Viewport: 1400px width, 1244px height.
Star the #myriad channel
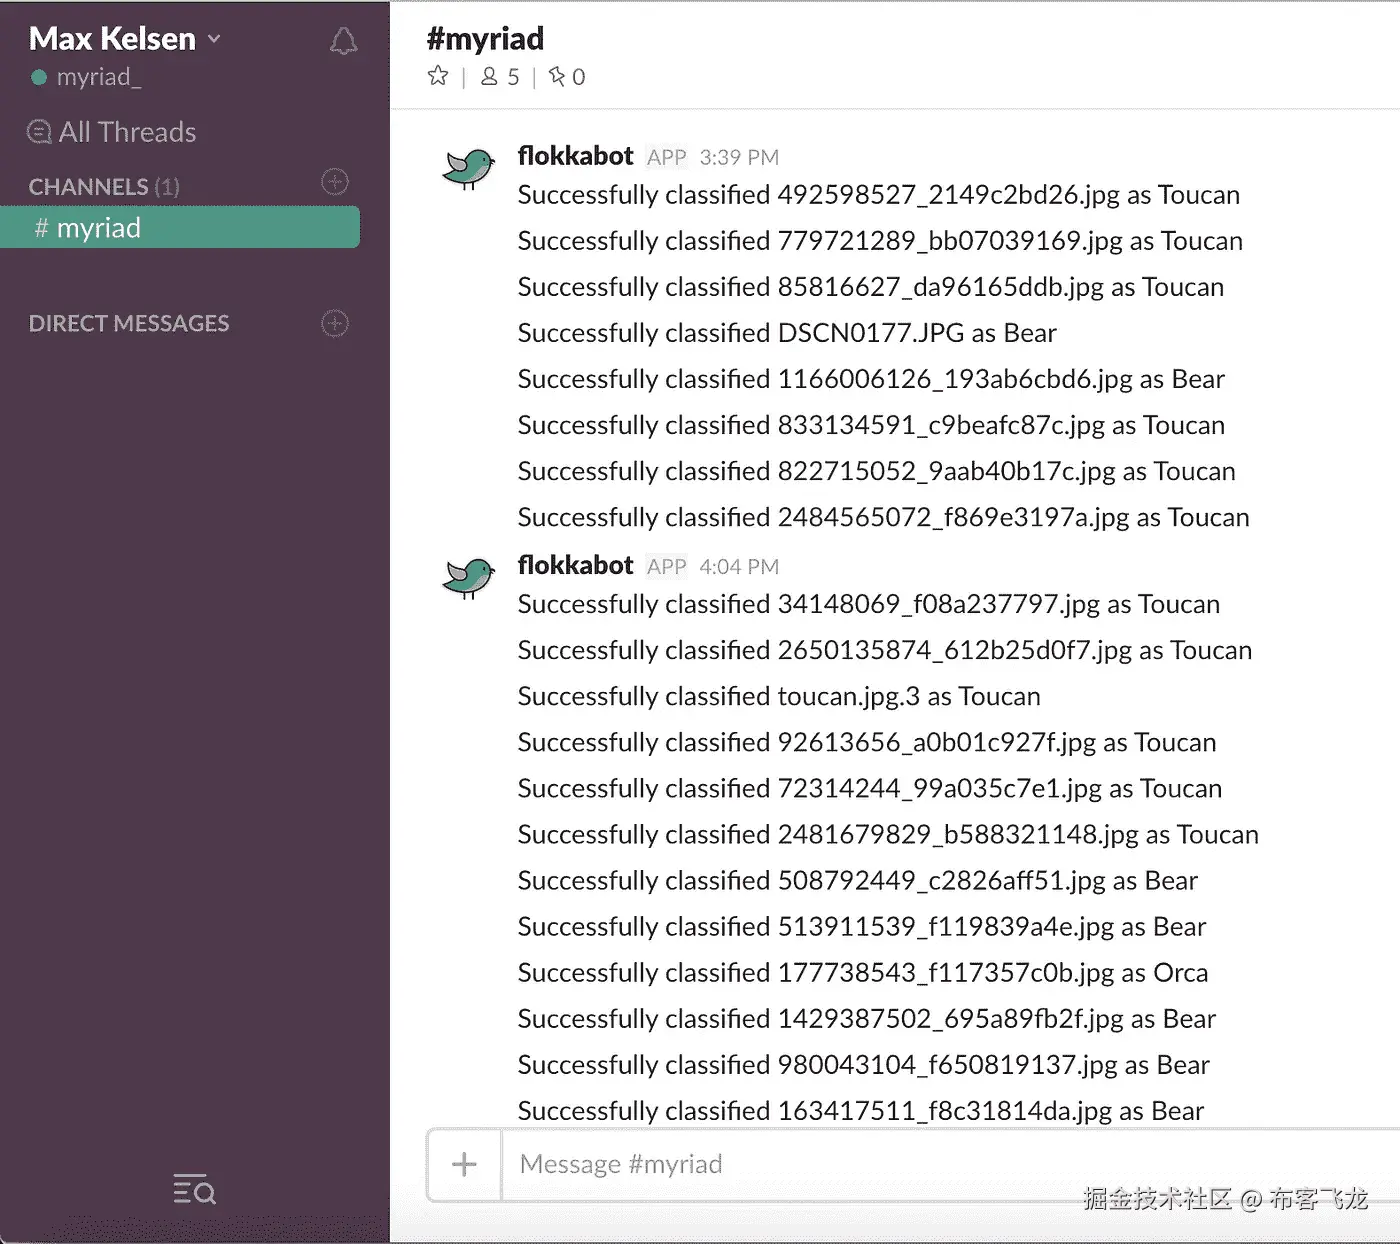tap(438, 76)
